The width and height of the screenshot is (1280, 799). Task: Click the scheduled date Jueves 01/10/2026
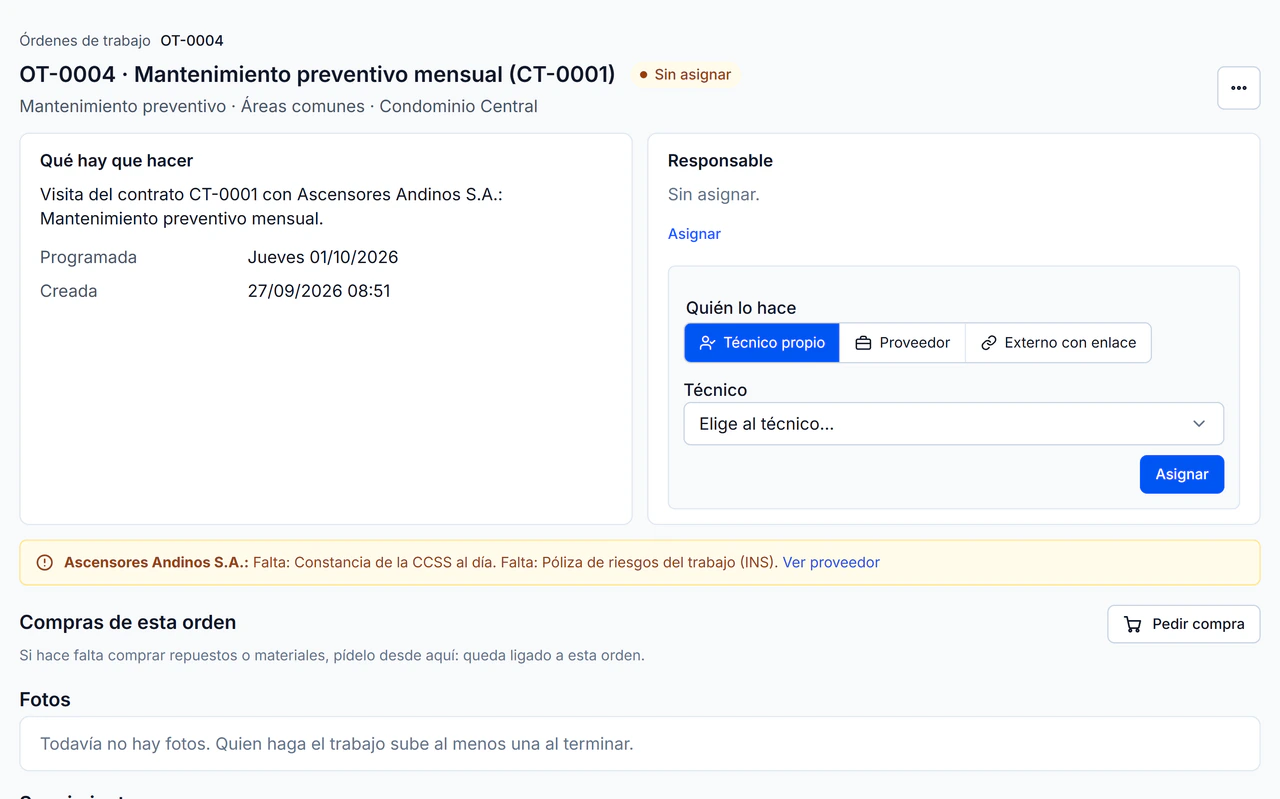click(x=323, y=257)
